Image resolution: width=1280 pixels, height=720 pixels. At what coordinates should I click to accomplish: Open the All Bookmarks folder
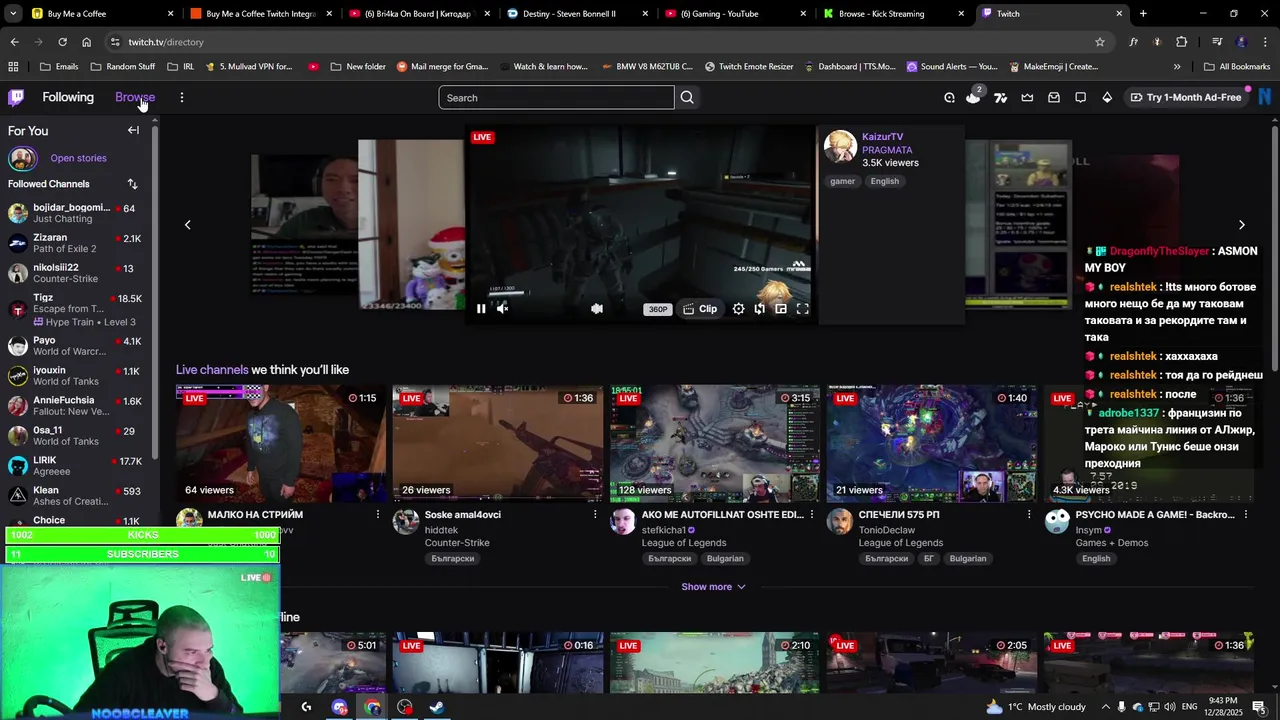(1237, 67)
